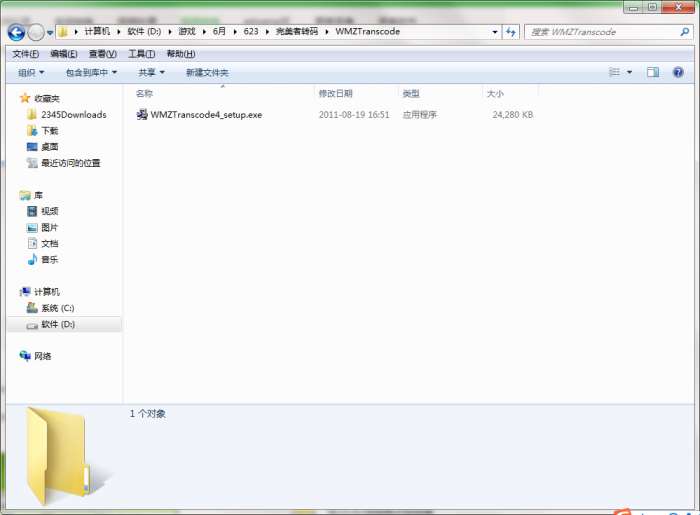Expand the chevron after 游戏 breadcrumb
700x515 pixels.
(x=204, y=32)
